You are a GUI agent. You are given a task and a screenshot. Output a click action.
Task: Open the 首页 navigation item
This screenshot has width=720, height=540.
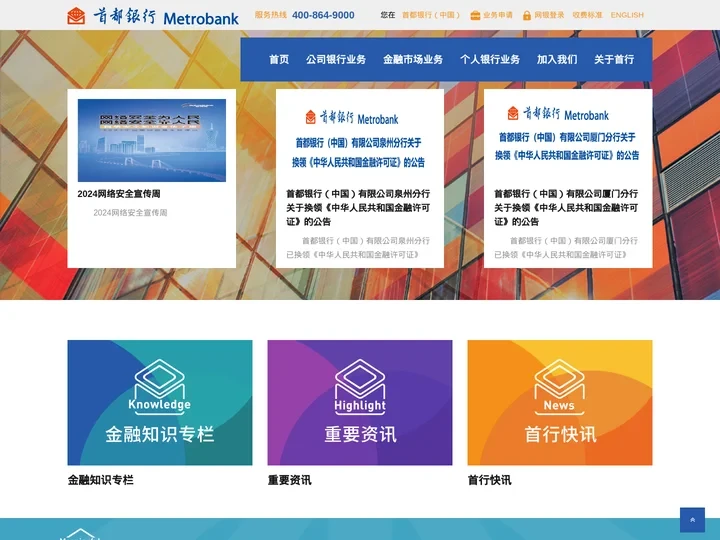pos(279,59)
